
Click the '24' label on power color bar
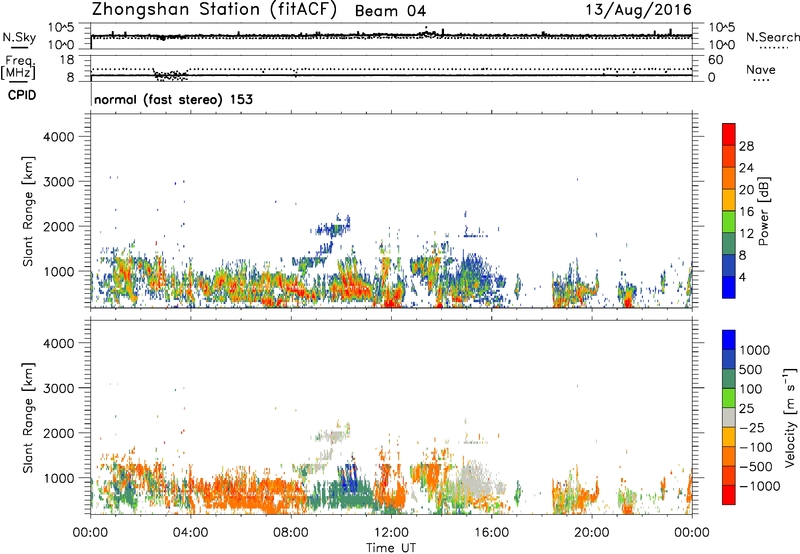(x=746, y=168)
